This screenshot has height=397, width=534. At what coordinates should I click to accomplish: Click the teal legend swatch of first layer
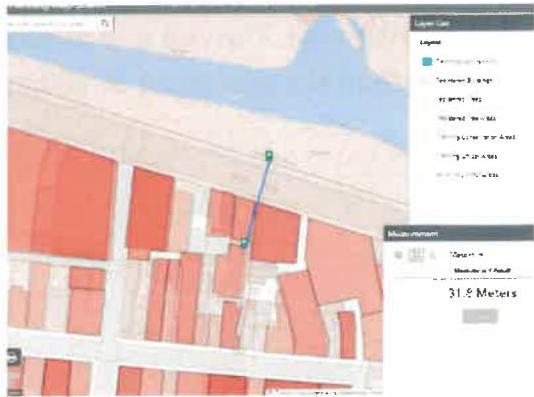(x=427, y=62)
